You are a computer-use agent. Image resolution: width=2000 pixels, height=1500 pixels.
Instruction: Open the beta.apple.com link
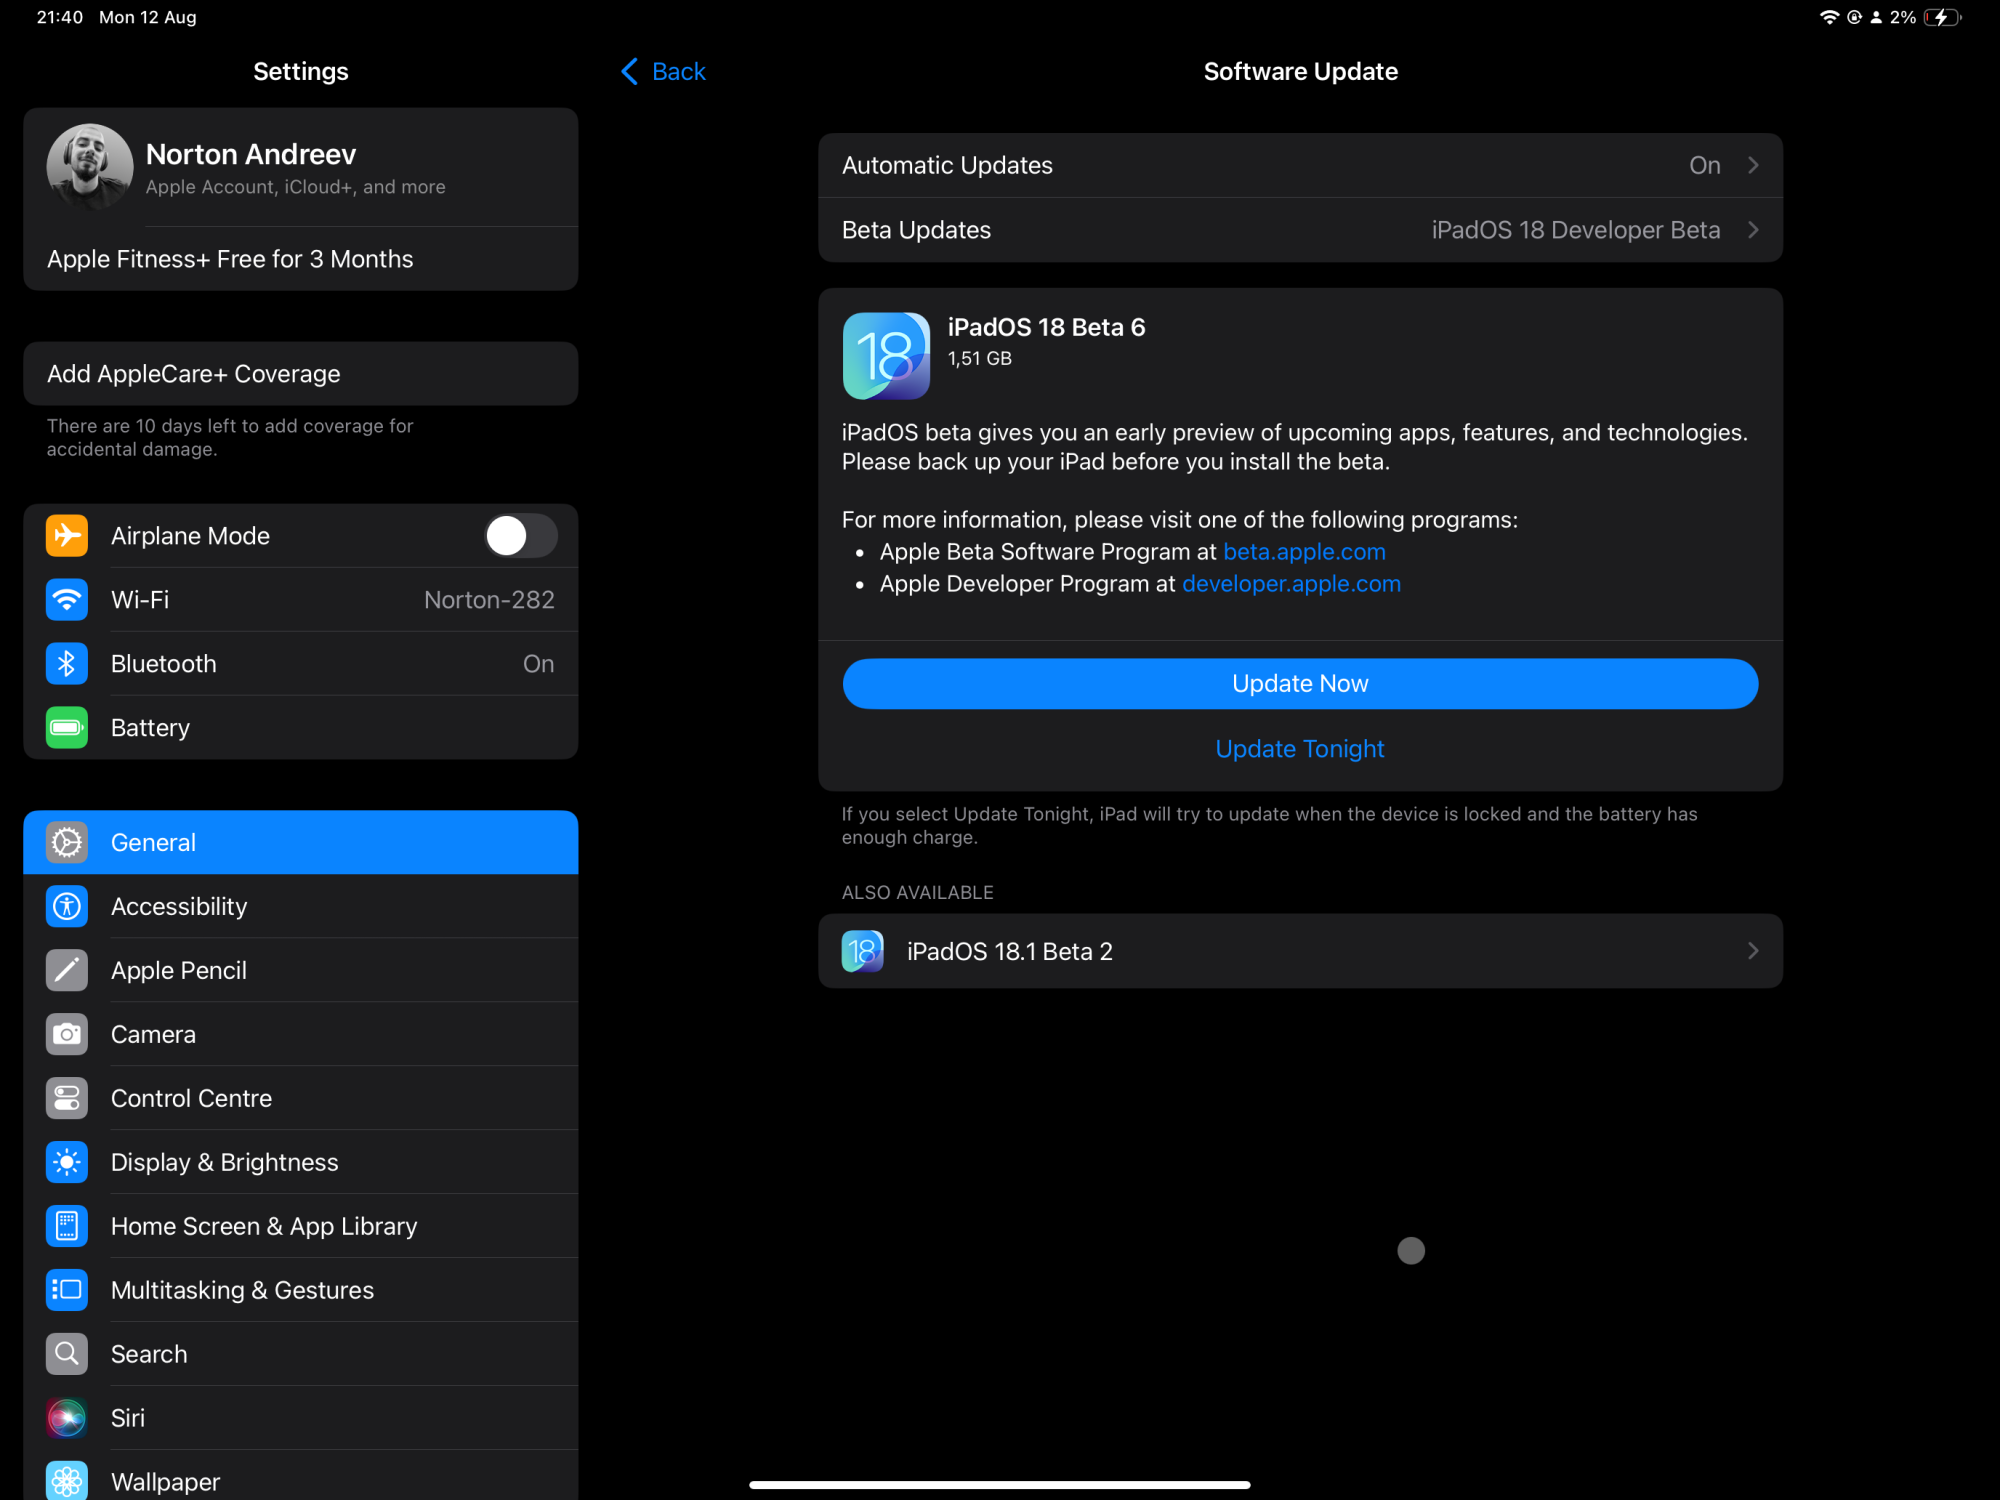pos(1304,552)
